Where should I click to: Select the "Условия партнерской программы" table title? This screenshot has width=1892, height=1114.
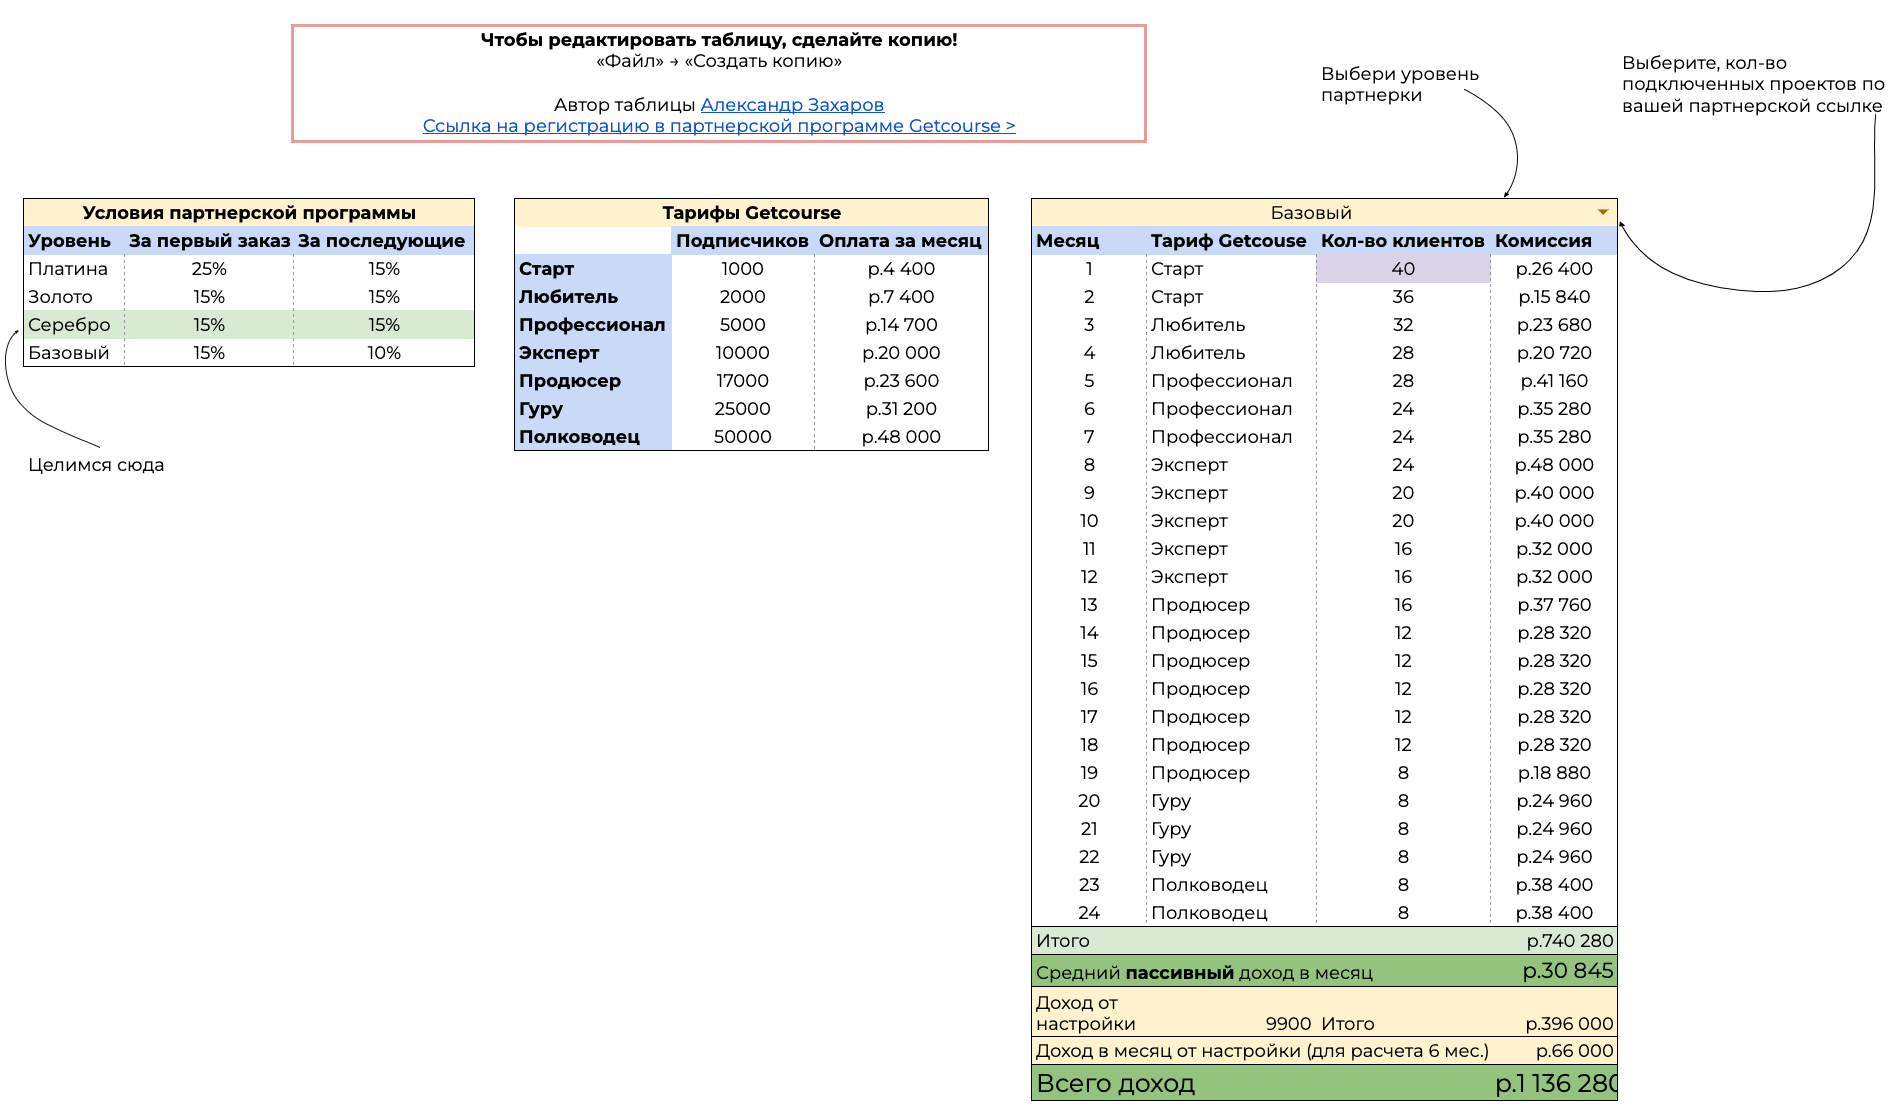pos(249,213)
